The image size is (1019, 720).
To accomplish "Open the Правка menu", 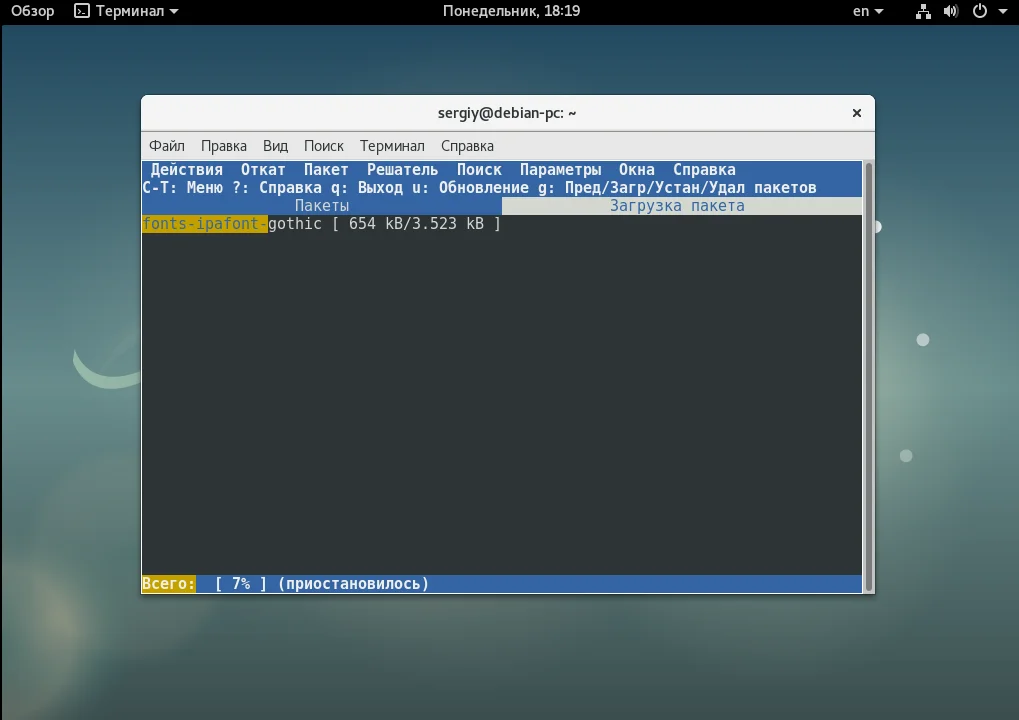I will [x=224, y=146].
